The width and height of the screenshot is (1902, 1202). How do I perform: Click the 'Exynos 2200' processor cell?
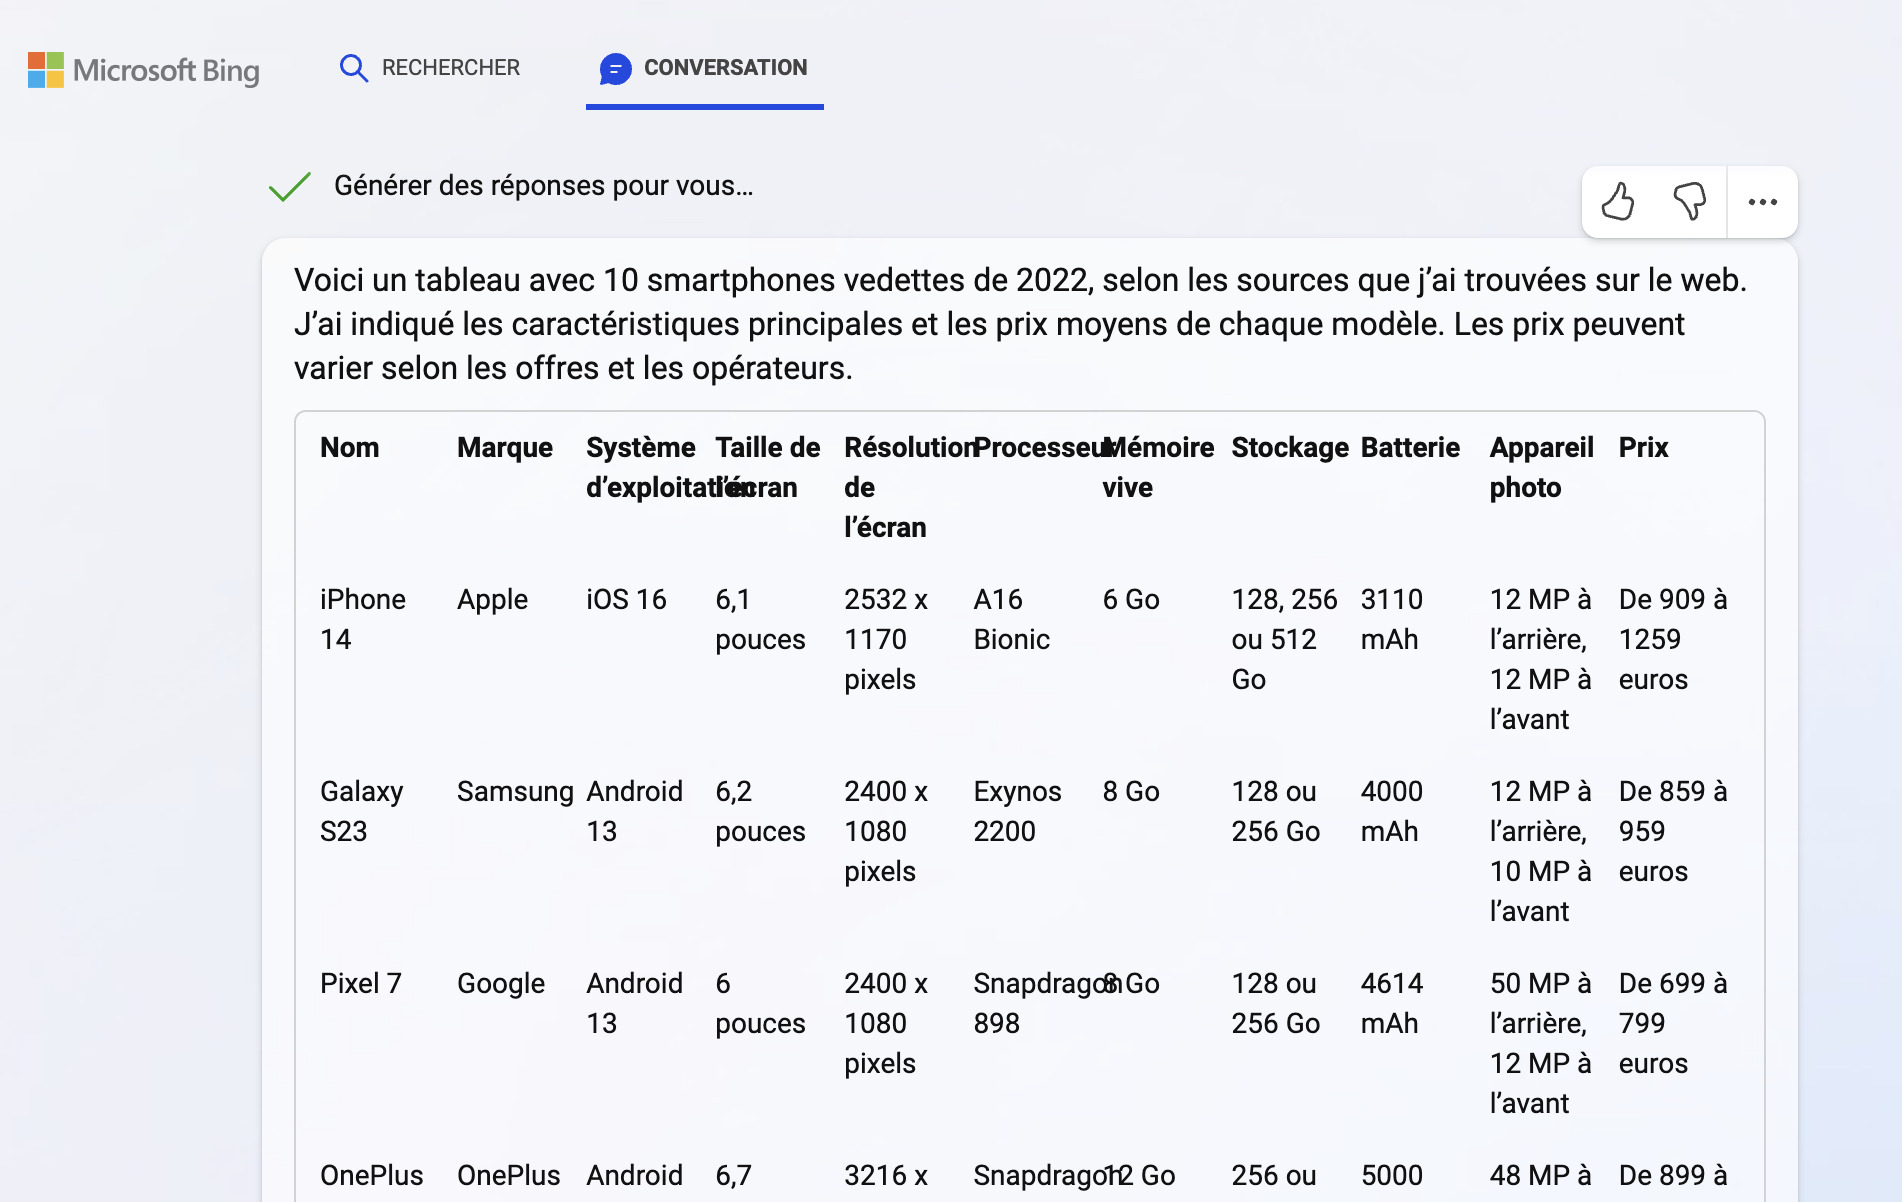tap(1017, 811)
